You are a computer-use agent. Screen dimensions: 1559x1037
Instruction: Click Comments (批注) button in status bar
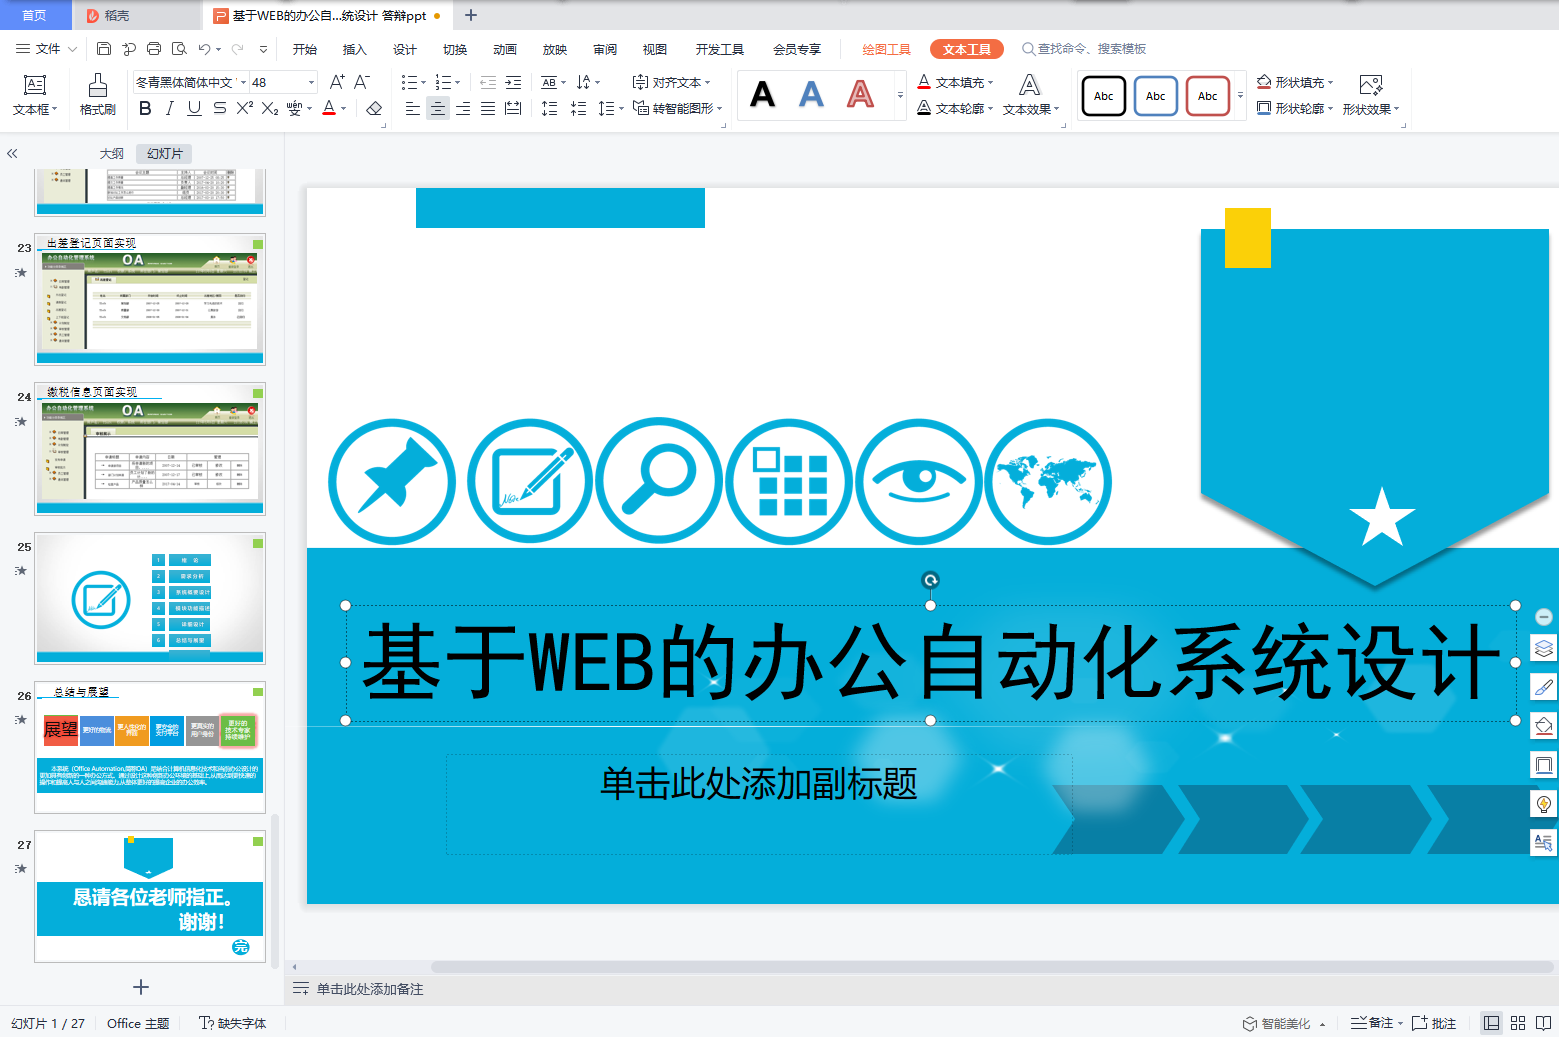click(1434, 1023)
